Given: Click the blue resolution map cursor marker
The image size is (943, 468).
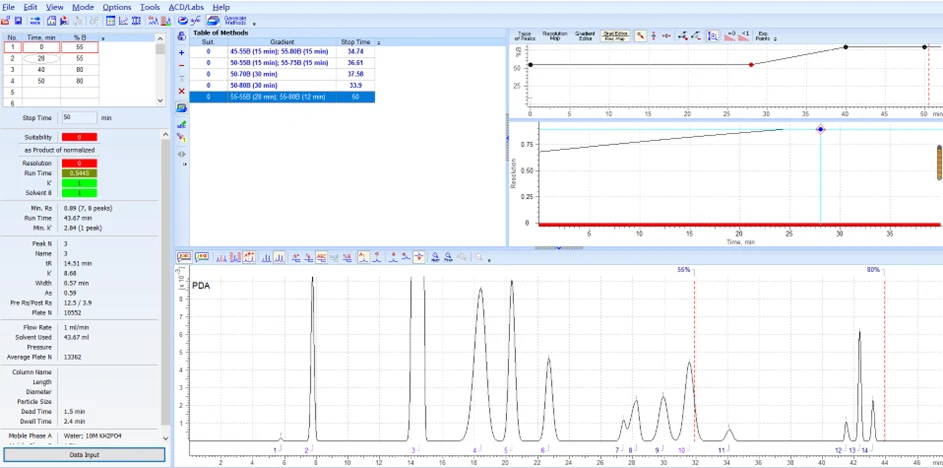Looking at the screenshot, I should point(820,129).
